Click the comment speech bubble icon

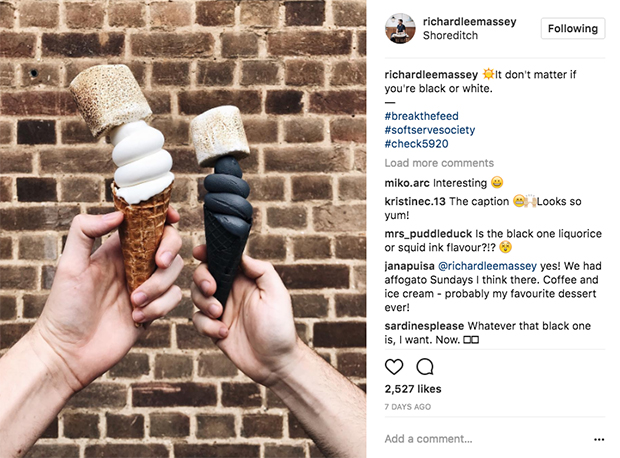click(425, 367)
